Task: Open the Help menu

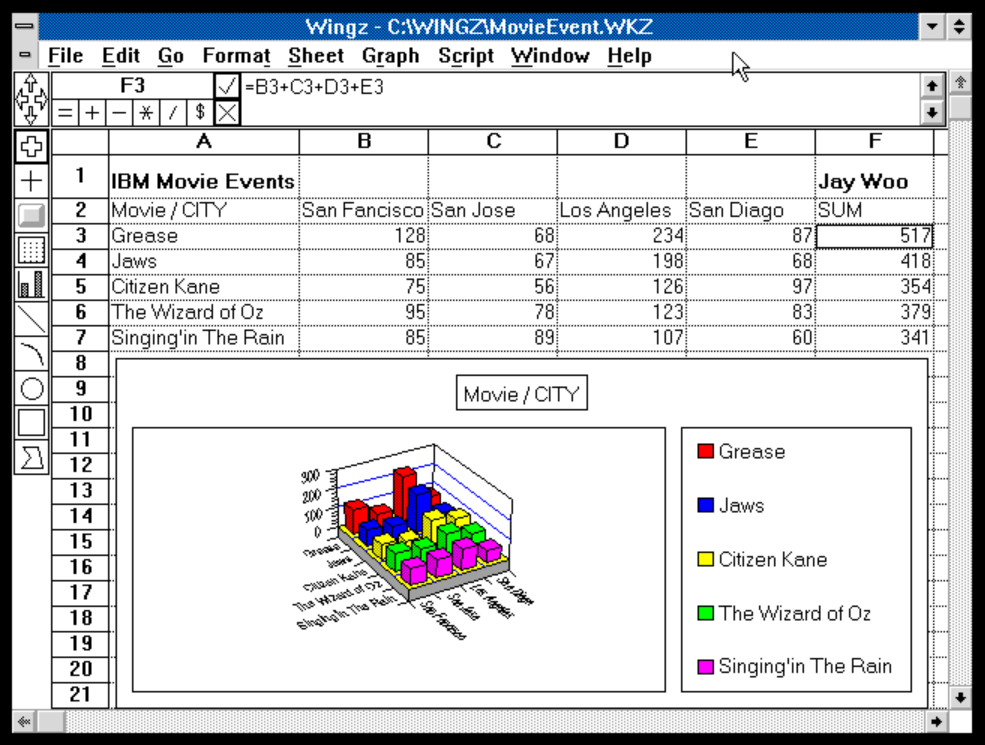Action: (x=629, y=56)
